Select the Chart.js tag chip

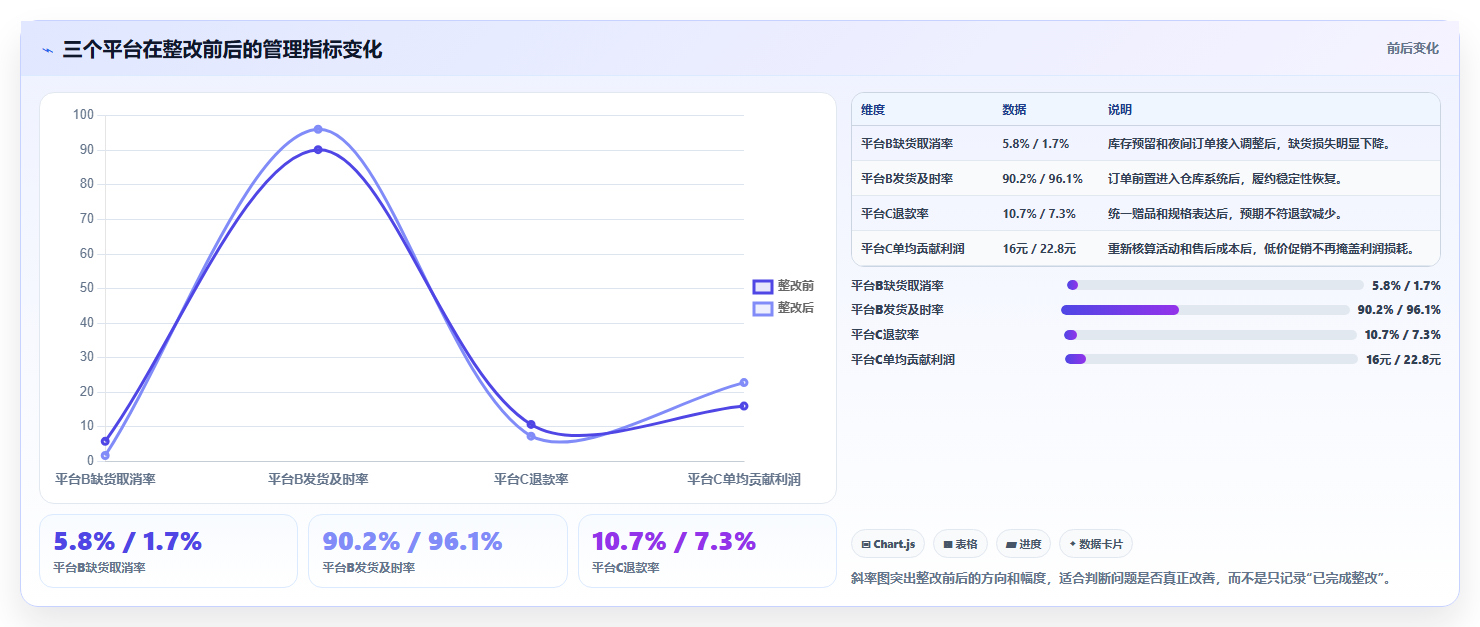click(x=888, y=544)
